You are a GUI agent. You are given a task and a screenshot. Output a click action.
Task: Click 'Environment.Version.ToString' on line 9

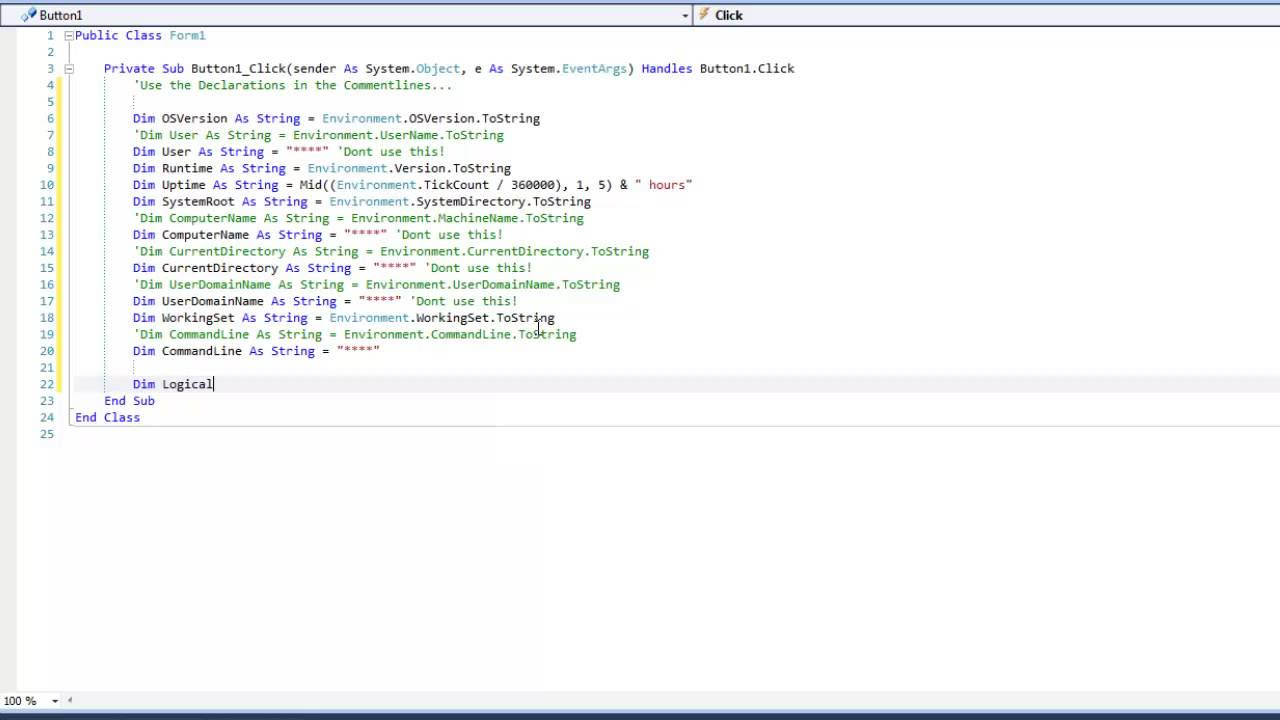(x=409, y=168)
